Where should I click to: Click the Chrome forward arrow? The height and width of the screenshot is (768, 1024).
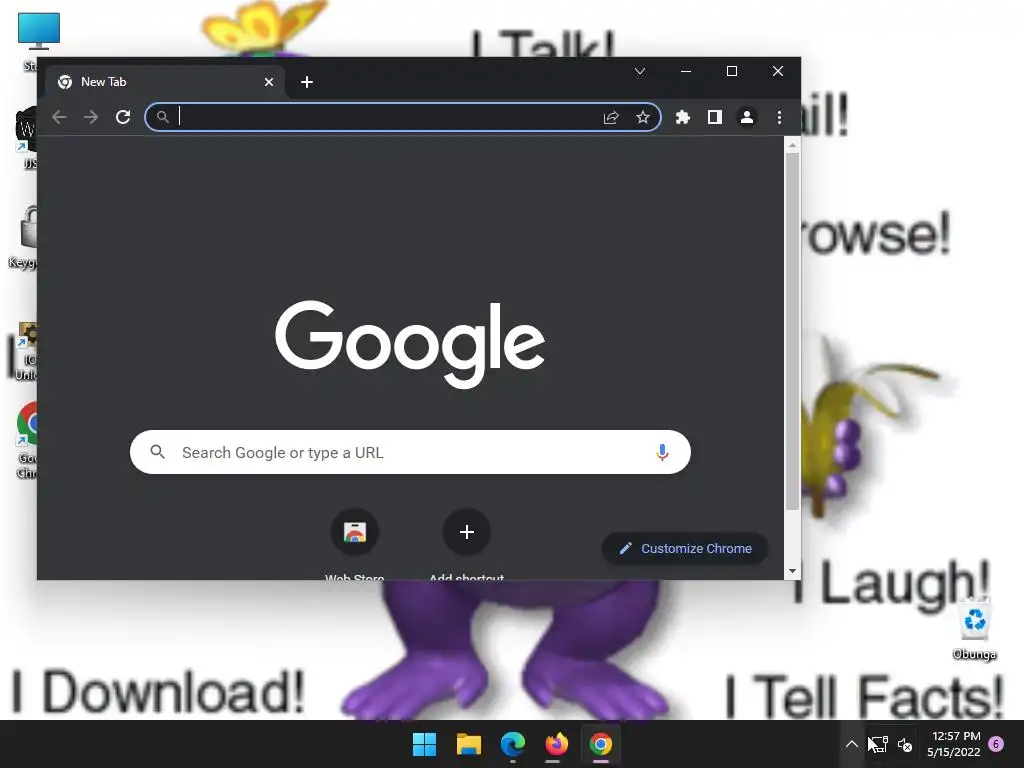[91, 117]
